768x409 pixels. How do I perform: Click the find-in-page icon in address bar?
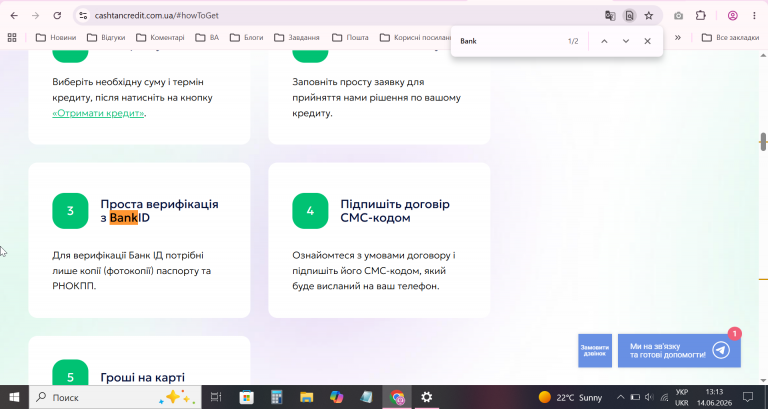tap(629, 16)
